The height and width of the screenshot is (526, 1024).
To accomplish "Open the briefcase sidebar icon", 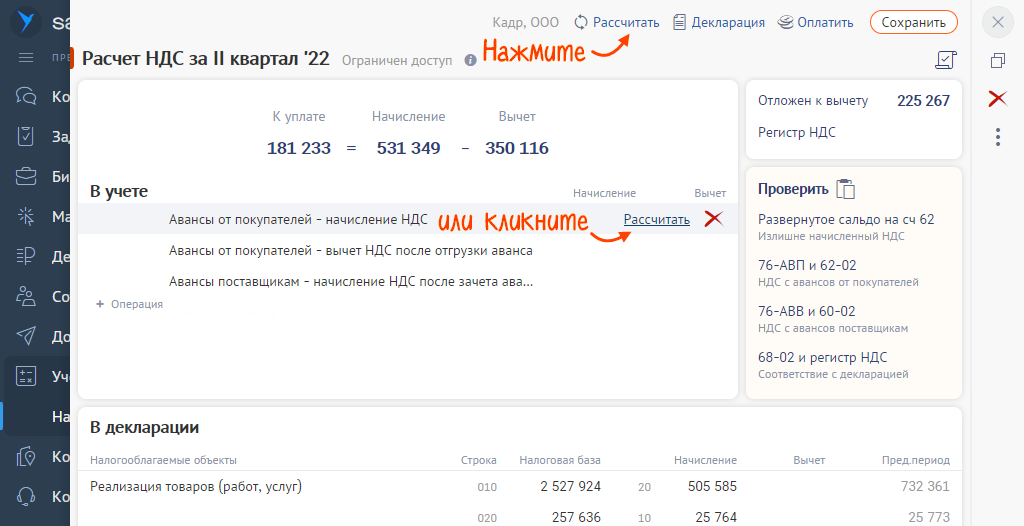I will click(x=25, y=176).
